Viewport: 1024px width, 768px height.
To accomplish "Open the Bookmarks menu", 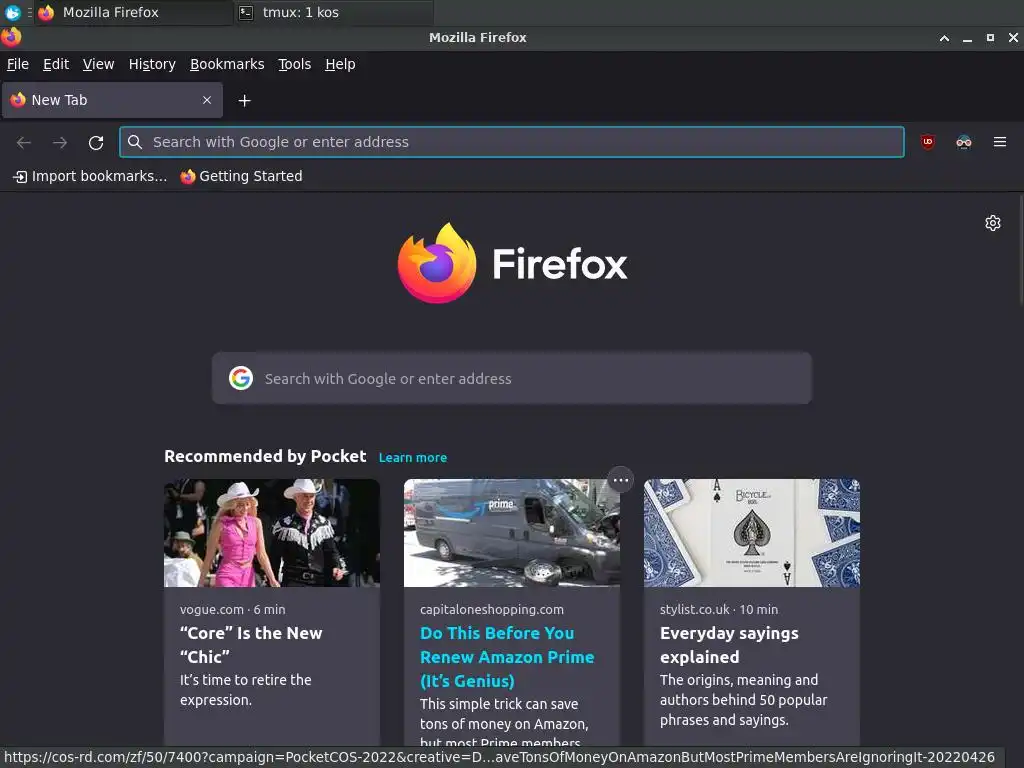I will point(227,64).
